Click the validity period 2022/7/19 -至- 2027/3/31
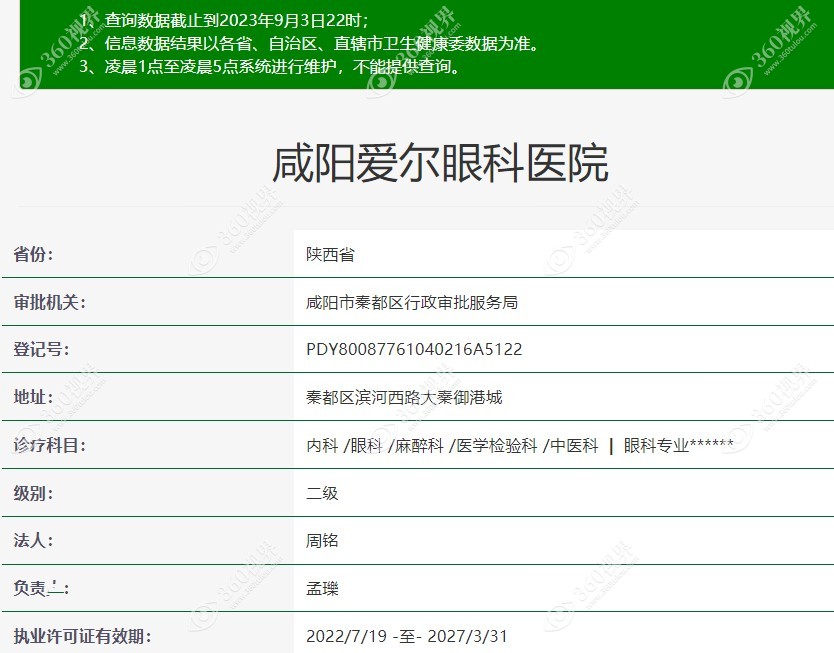The height and width of the screenshot is (653, 834). click(x=406, y=636)
